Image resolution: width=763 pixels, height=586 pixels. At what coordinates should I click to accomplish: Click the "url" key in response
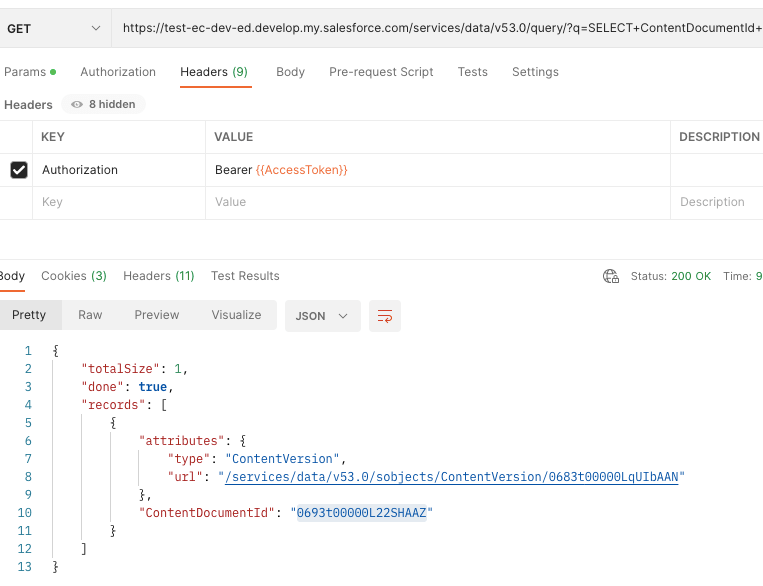[x=185, y=476]
